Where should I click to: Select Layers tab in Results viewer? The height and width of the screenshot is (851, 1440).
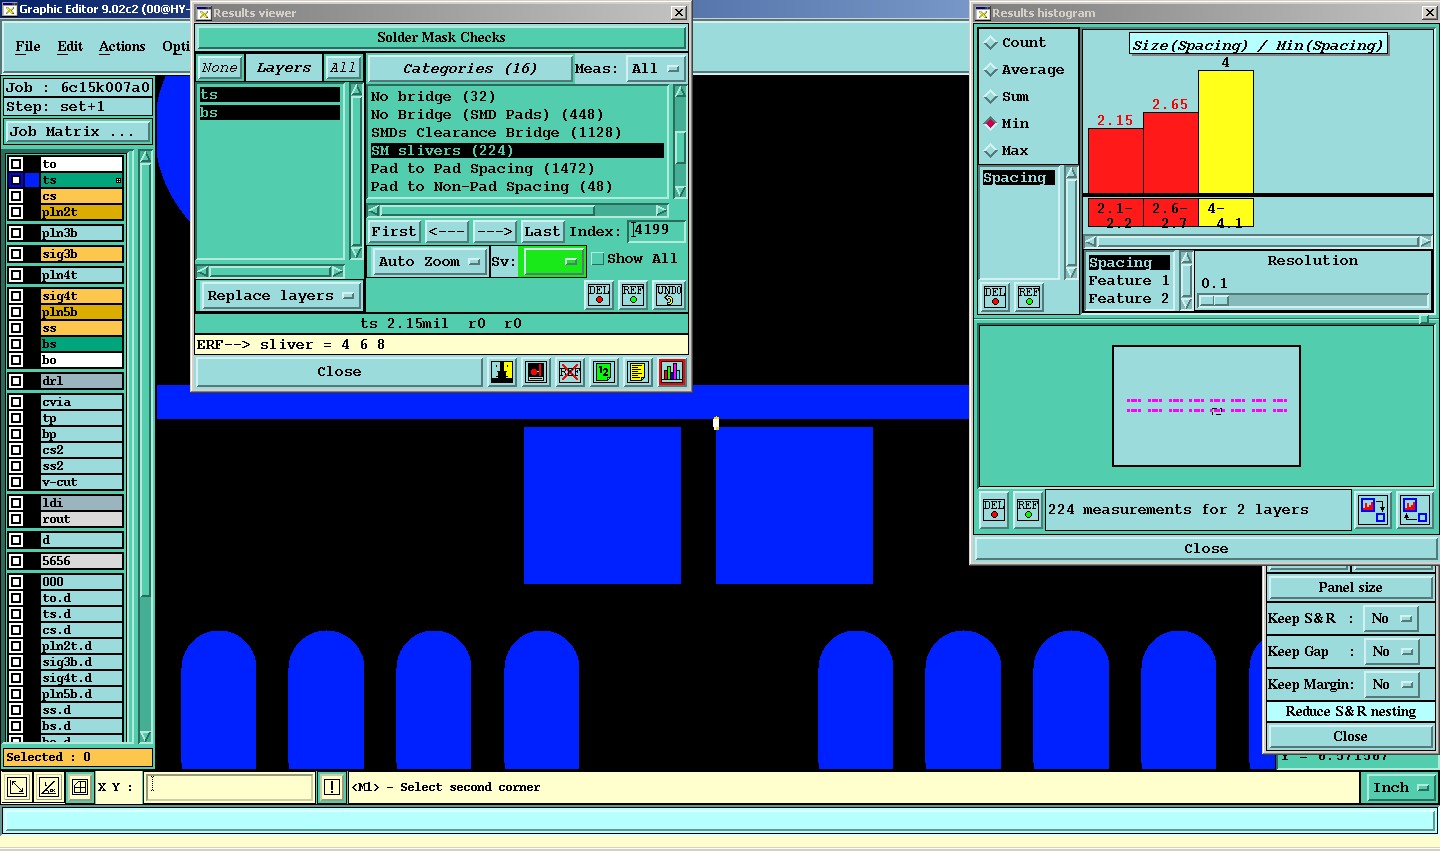click(x=283, y=68)
